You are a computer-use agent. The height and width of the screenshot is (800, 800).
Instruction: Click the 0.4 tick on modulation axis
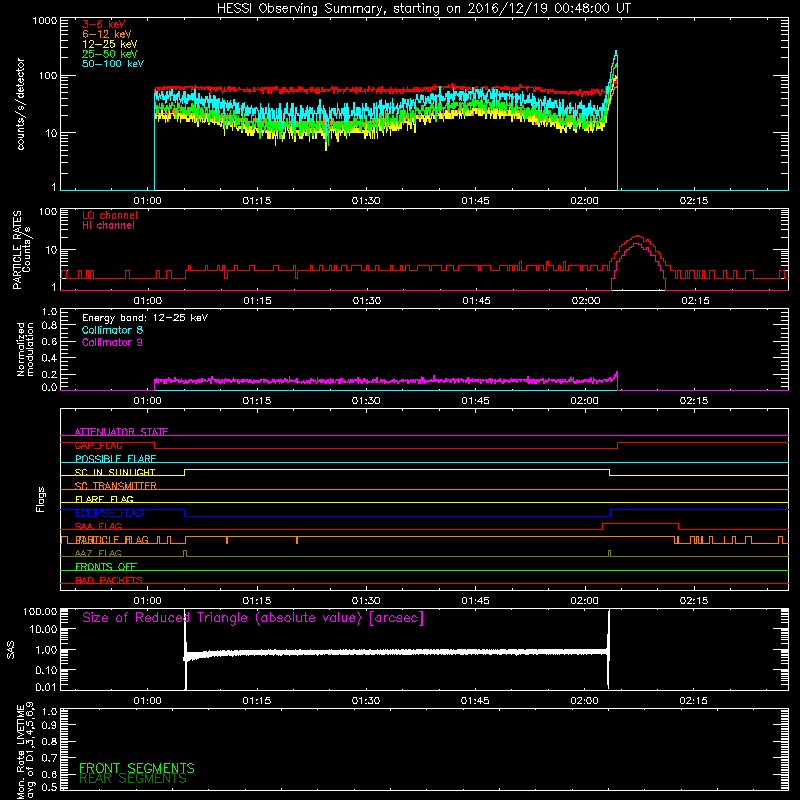pyautogui.click(x=49, y=358)
